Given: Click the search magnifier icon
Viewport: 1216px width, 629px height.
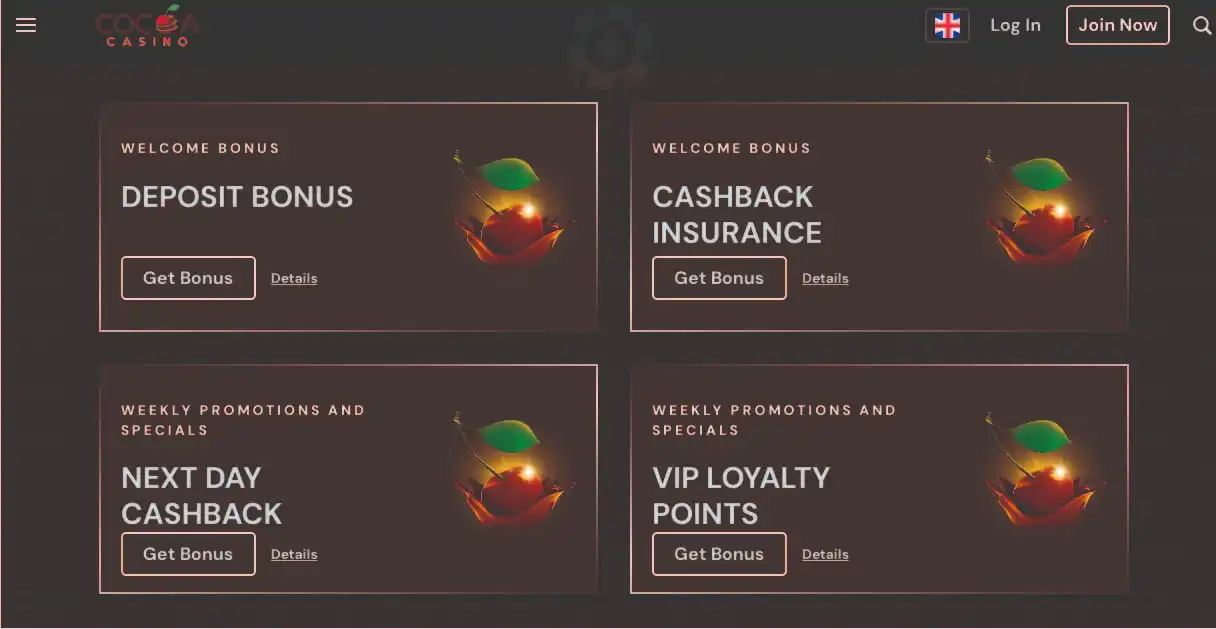Looking at the screenshot, I should point(1202,26).
